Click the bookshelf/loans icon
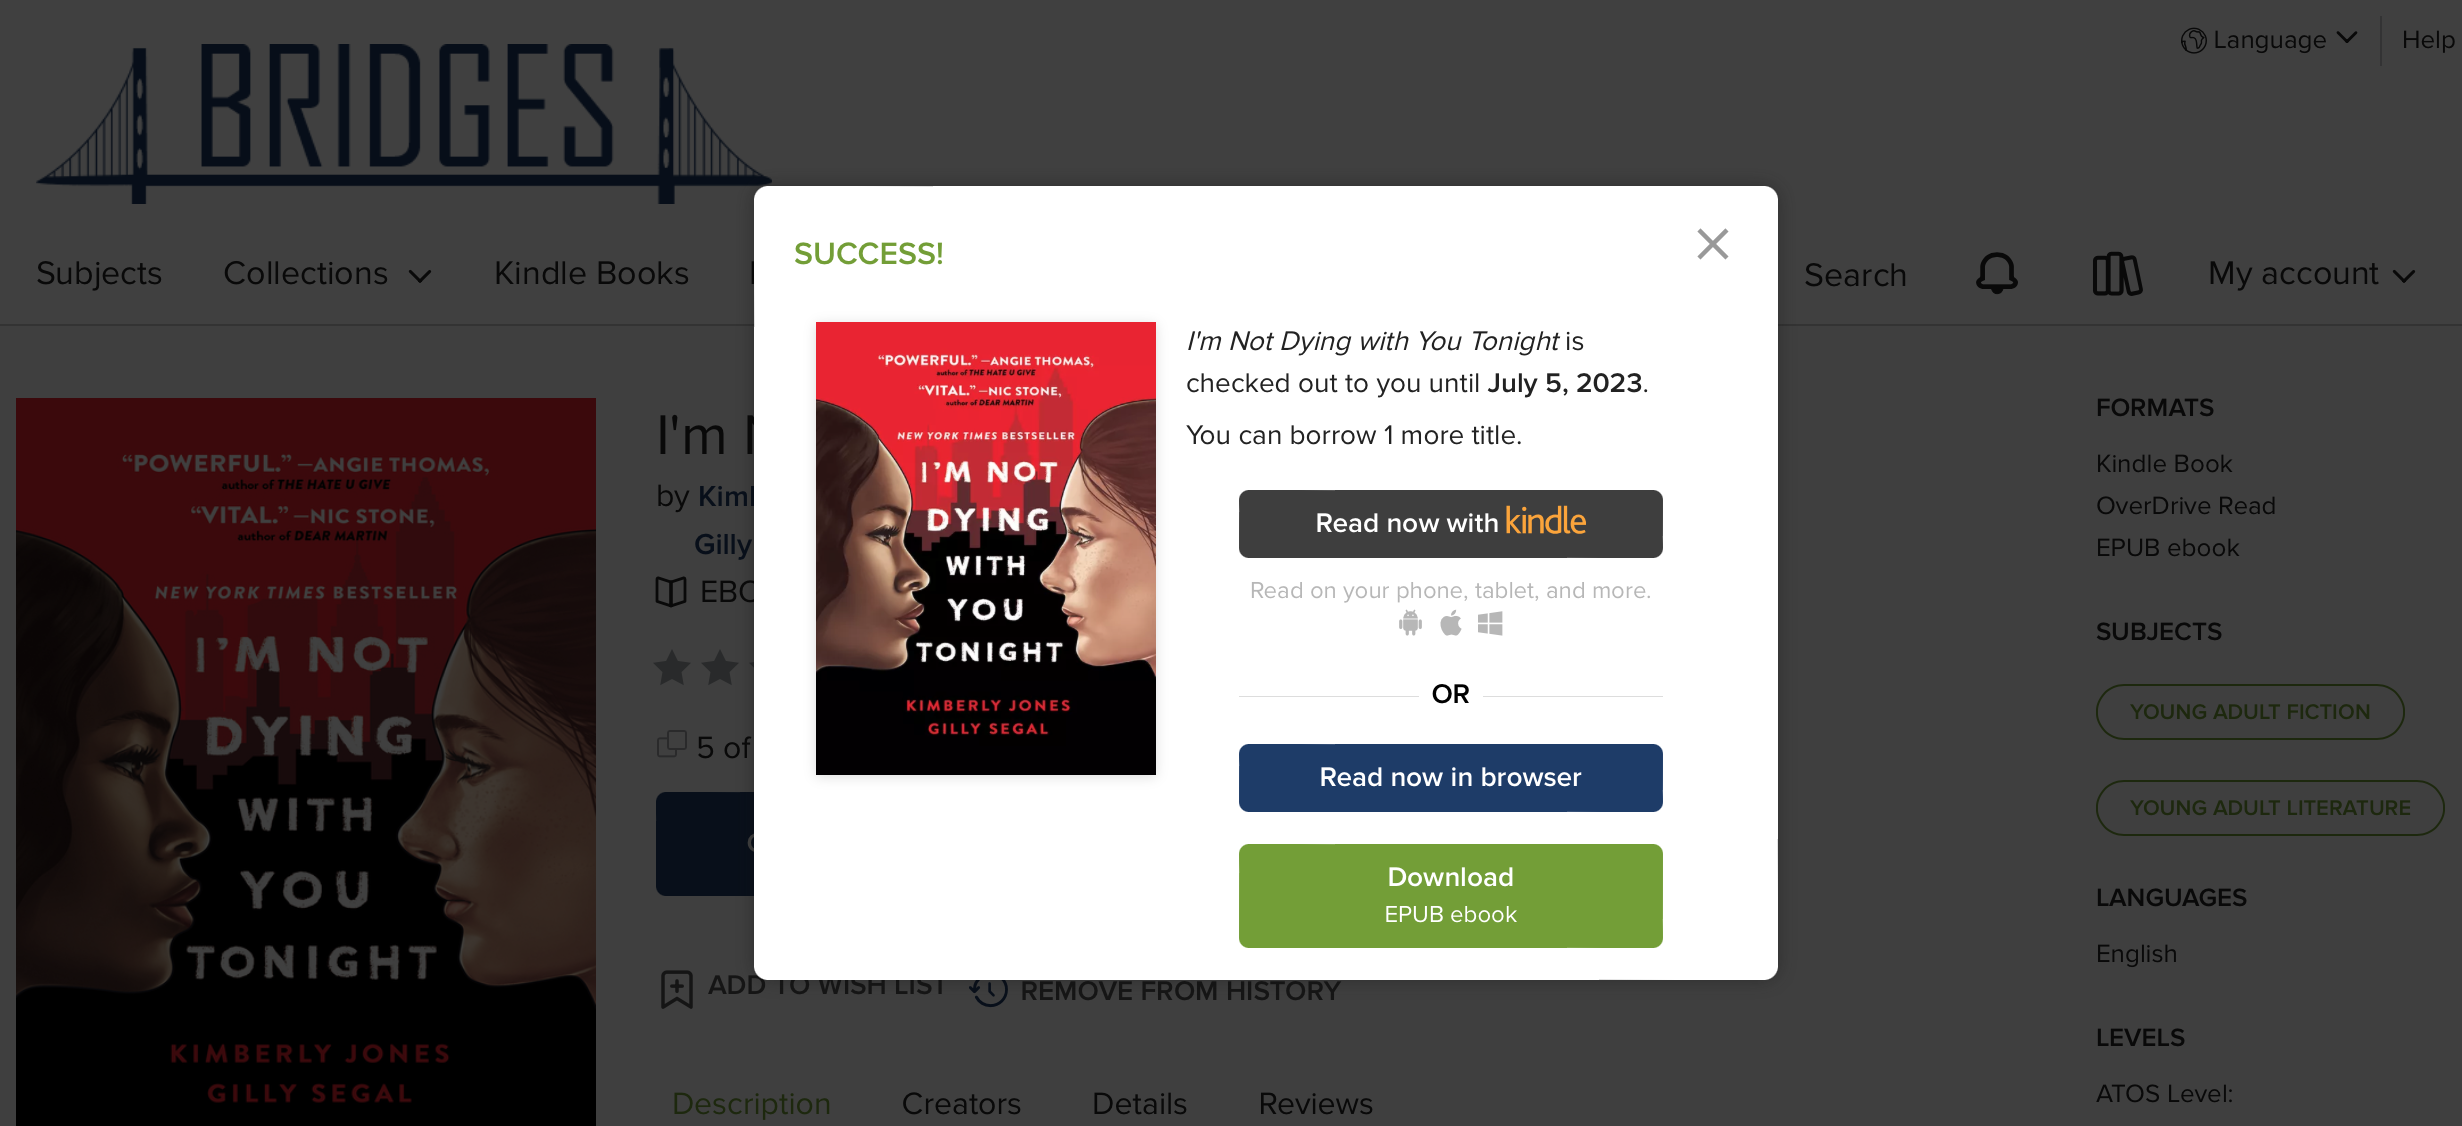The image size is (2462, 1126). (x=2117, y=273)
